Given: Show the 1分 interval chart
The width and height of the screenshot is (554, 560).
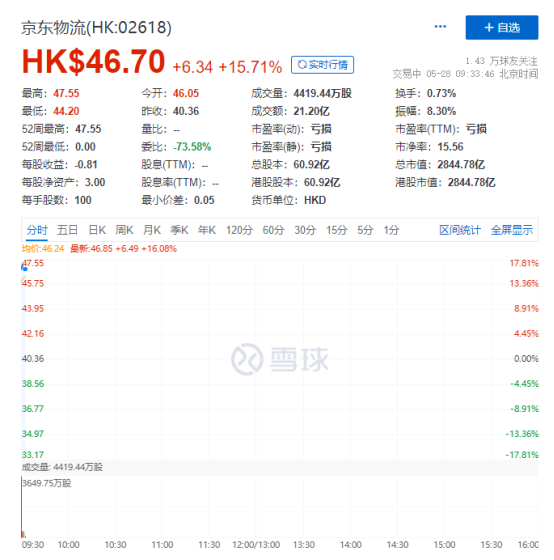Looking at the screenshot, I should (x=391, y=230).
